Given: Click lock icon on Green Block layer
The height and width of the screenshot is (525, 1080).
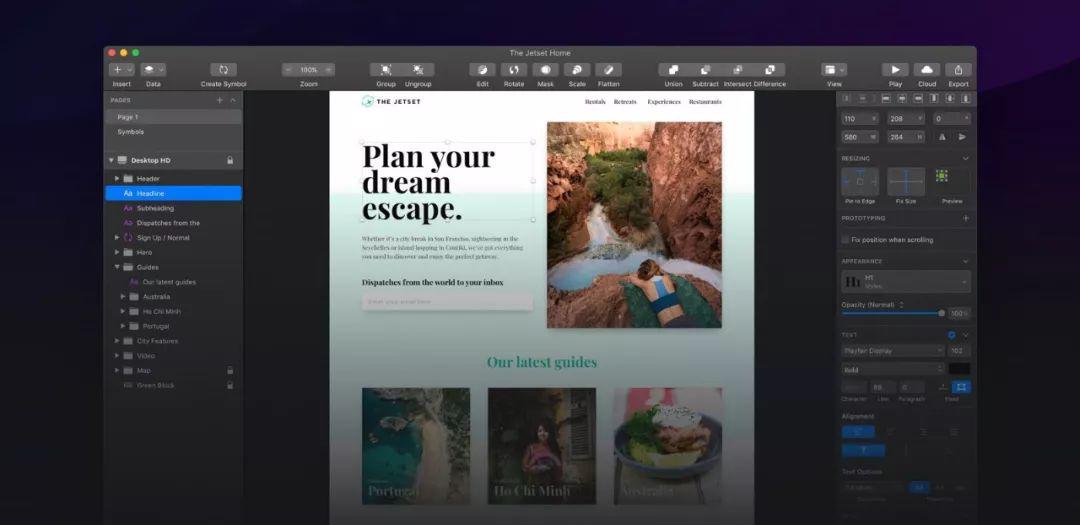Looking at the screenshot, I should 230,385.
